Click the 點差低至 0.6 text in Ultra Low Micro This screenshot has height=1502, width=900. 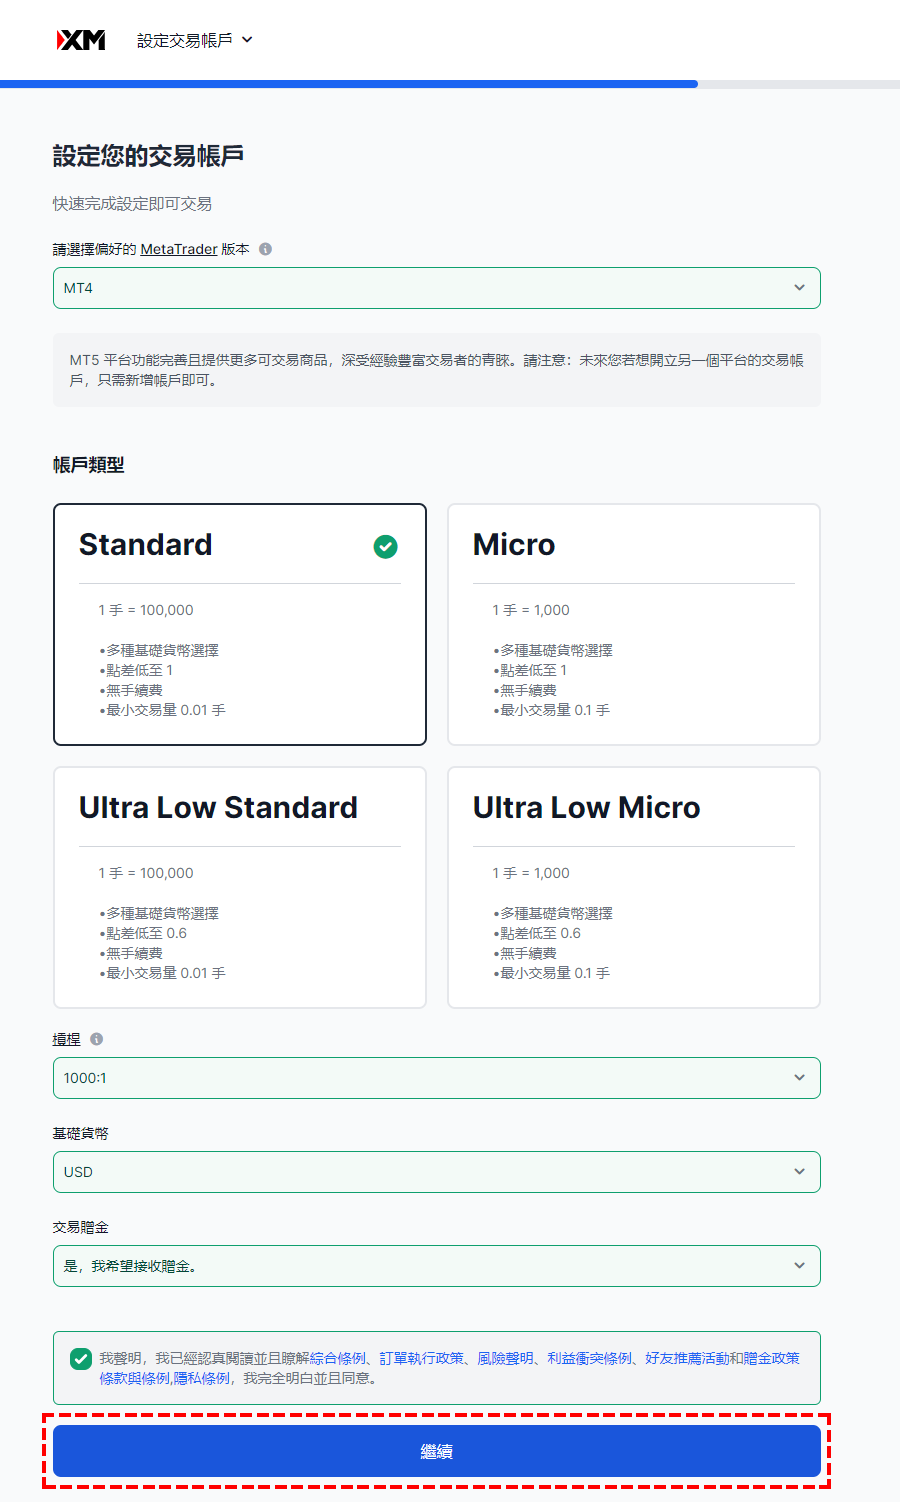[540, 933]
